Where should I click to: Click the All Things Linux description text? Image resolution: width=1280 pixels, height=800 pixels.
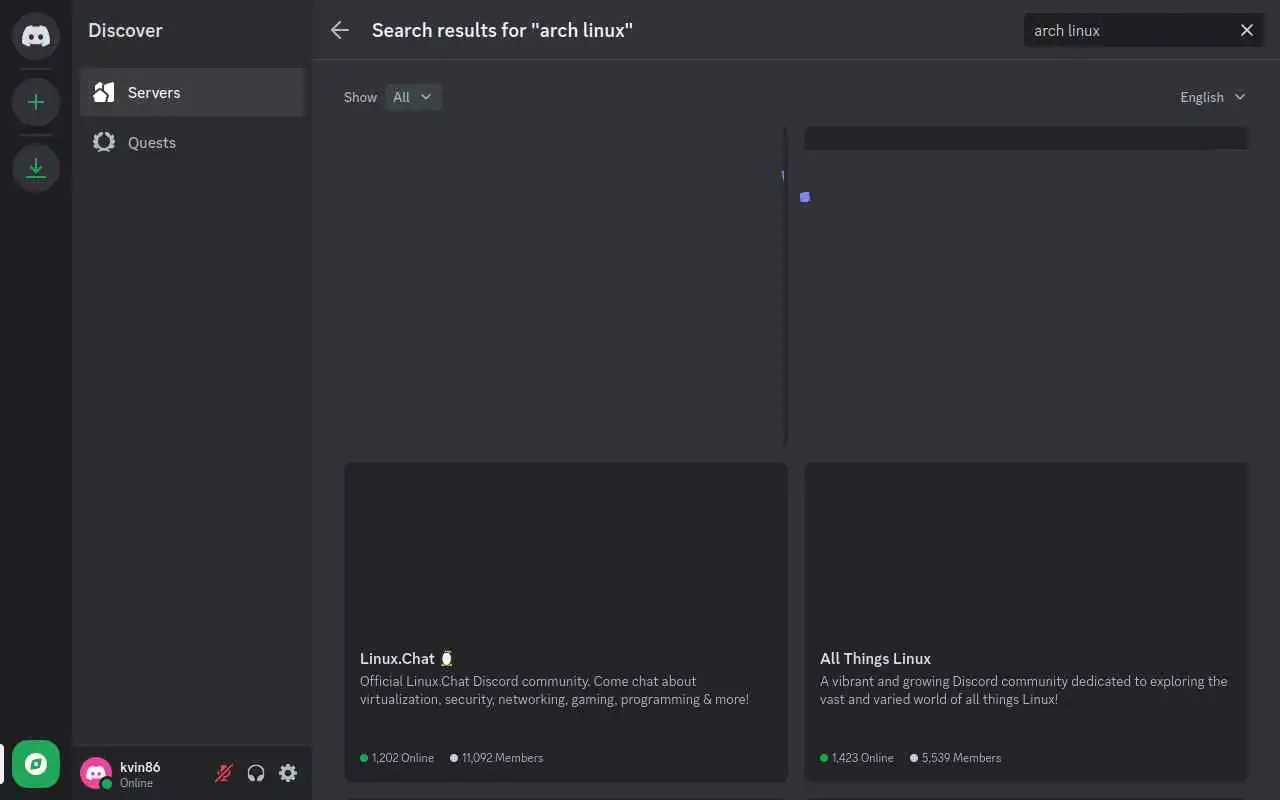coord(1023,690)
